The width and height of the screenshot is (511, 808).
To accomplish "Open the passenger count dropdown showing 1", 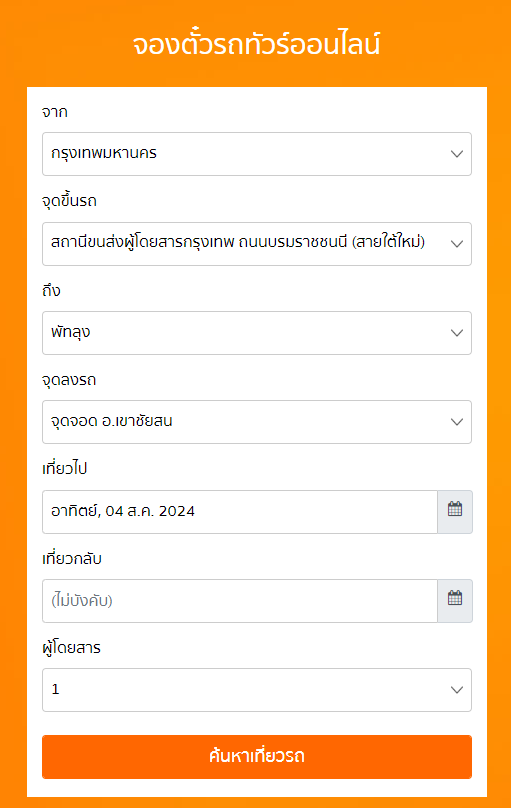I will (x=257, y=690).
